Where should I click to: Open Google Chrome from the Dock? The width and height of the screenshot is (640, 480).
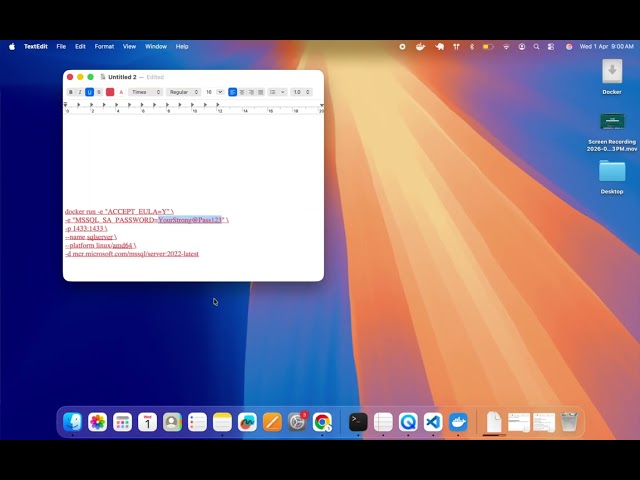pyautogui.click(x=322, y=422)
